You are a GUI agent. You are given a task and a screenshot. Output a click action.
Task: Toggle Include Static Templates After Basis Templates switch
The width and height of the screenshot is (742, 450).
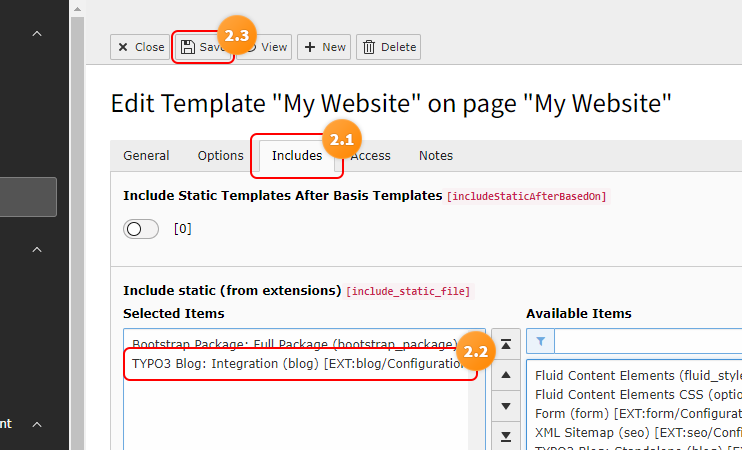click(x=141, y=229)
